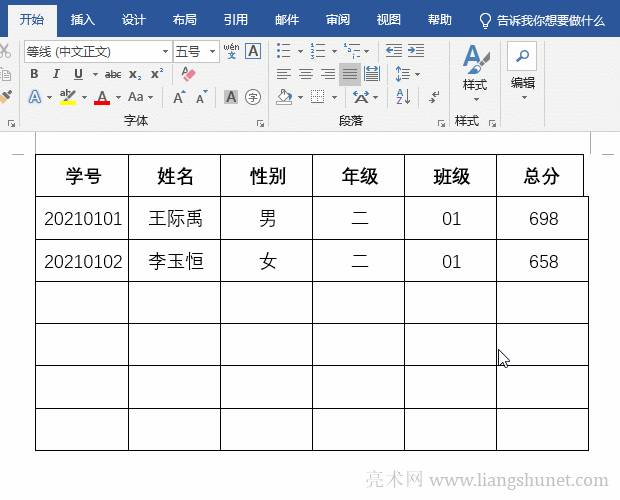Open font dialog launcher
The image size is (620, 500).
coord(260,124)
